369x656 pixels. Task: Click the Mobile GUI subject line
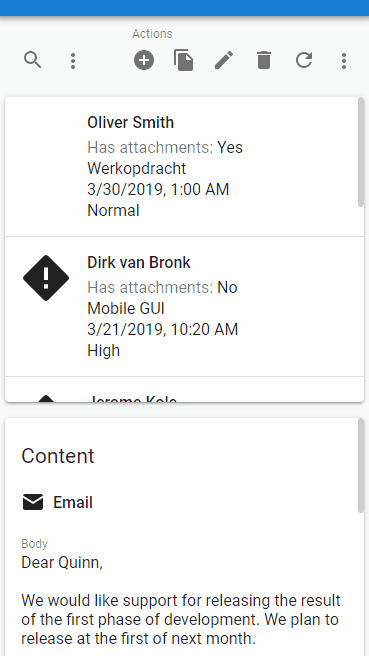126,309
